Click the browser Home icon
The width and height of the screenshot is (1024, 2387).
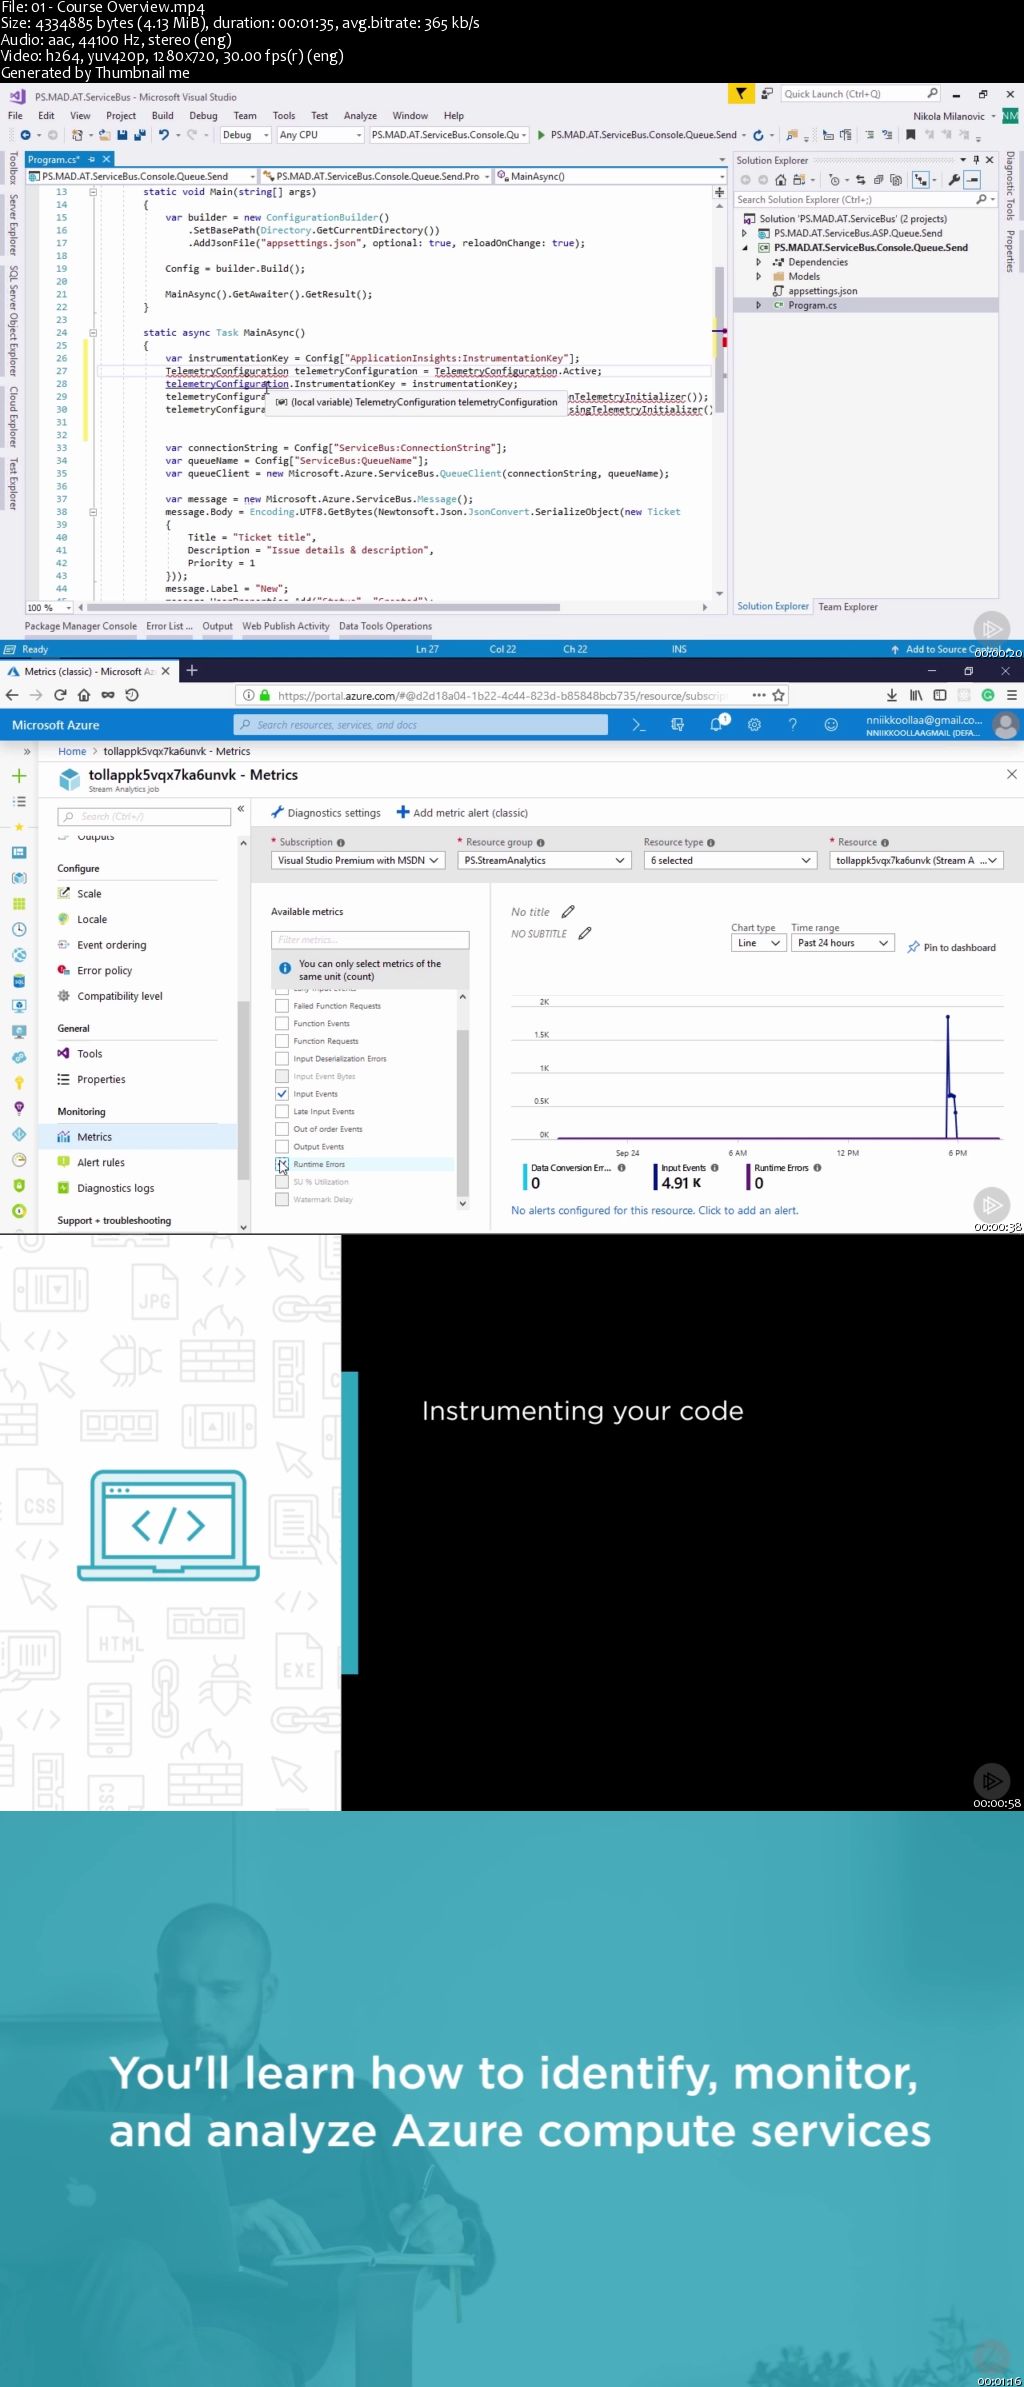coord(84,695)
